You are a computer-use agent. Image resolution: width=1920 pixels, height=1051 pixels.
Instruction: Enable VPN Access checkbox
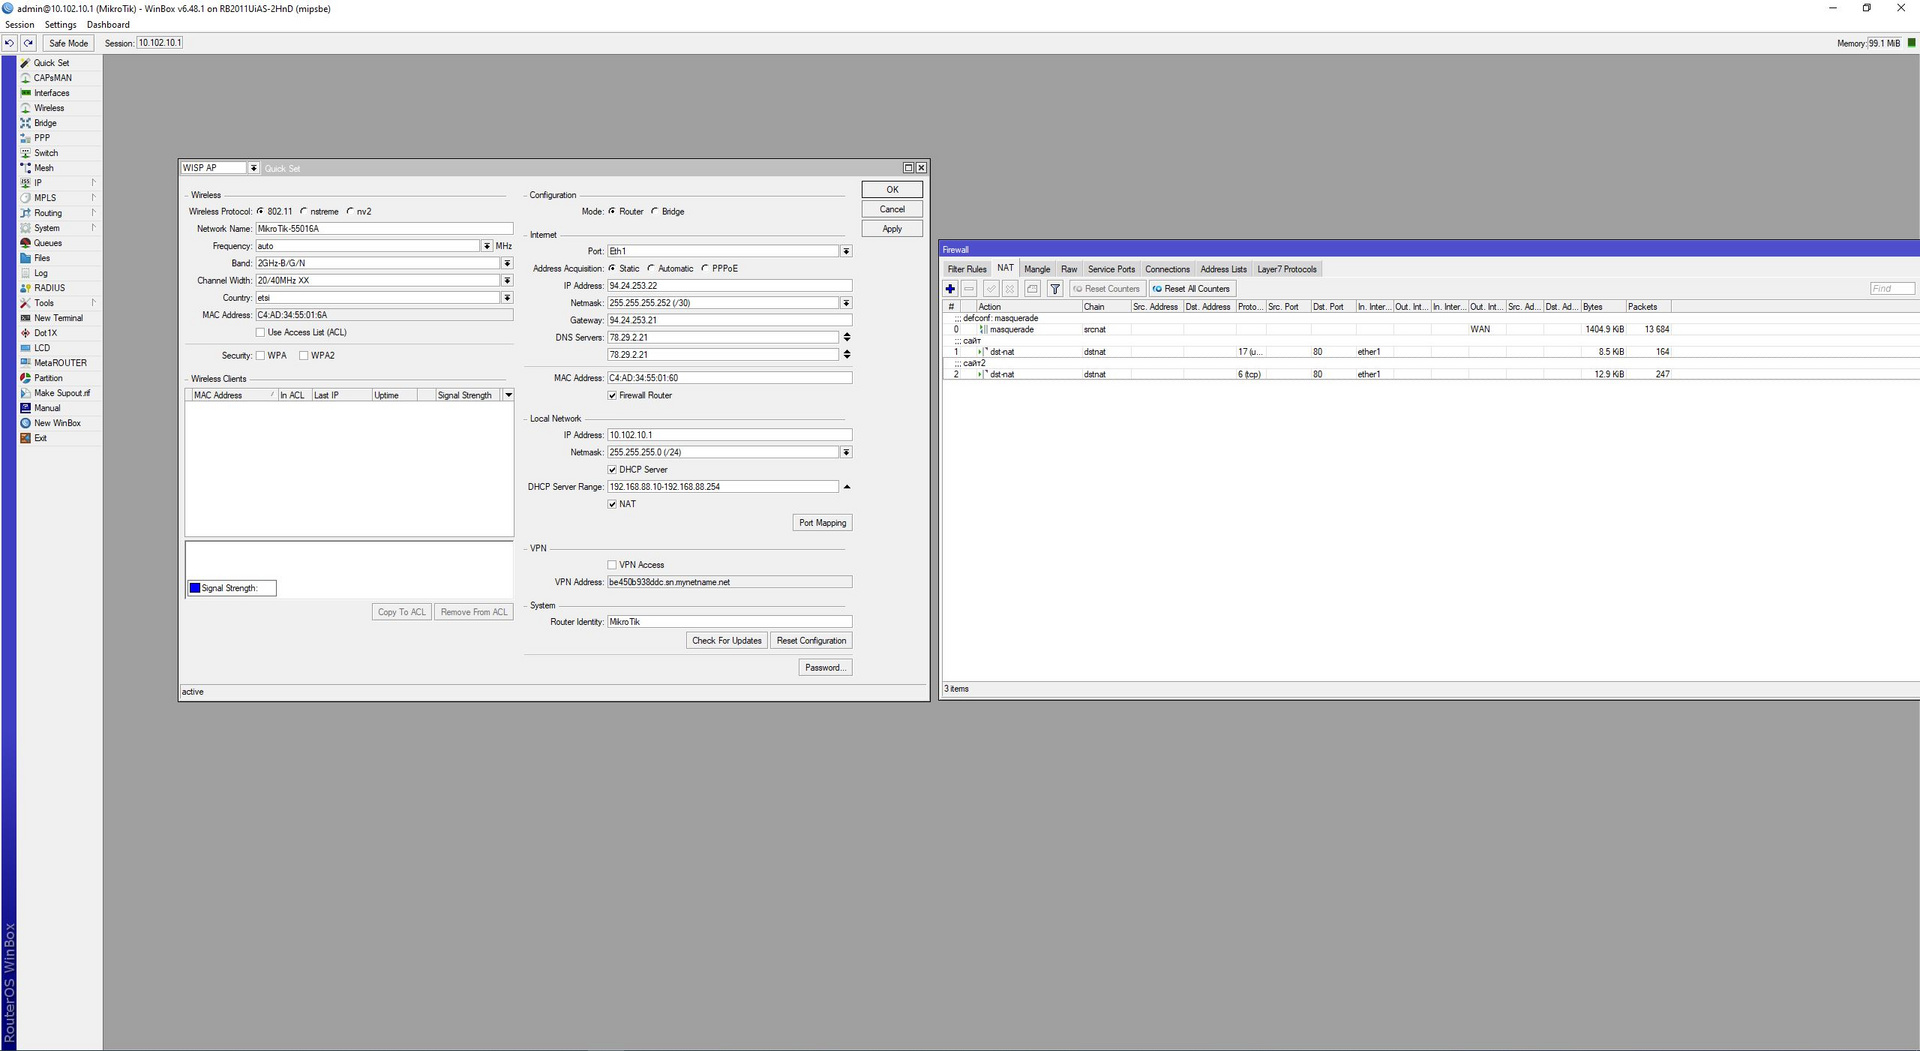pos(612,565)
